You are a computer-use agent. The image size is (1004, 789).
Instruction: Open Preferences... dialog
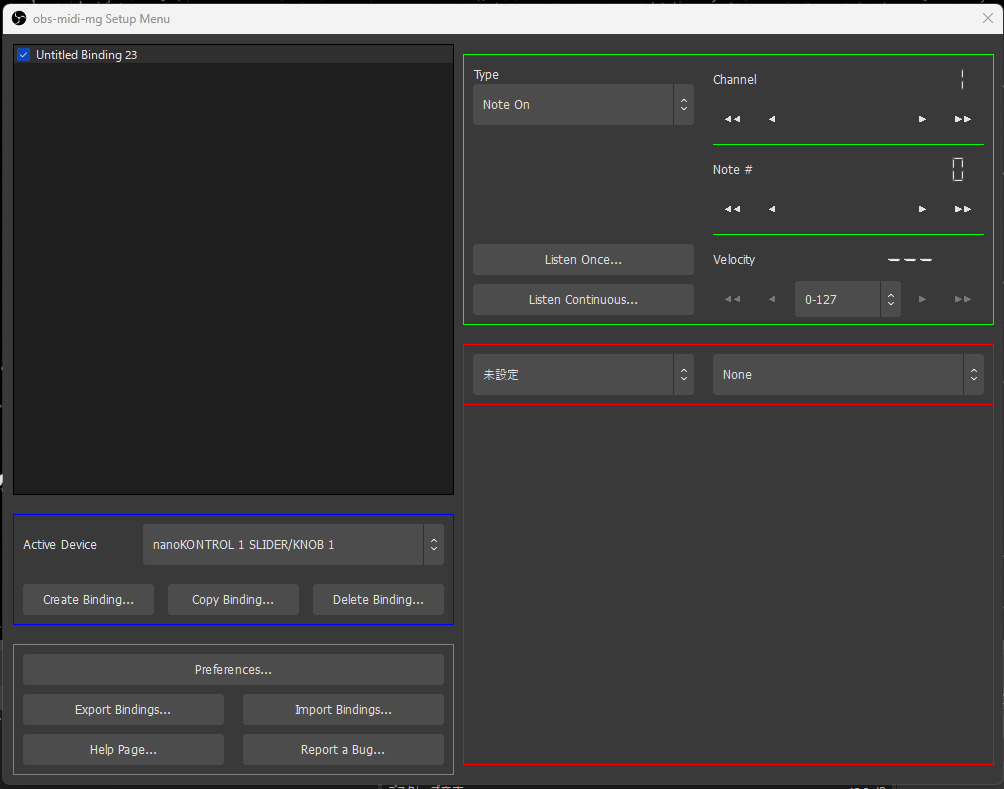(x=233, y=670)
